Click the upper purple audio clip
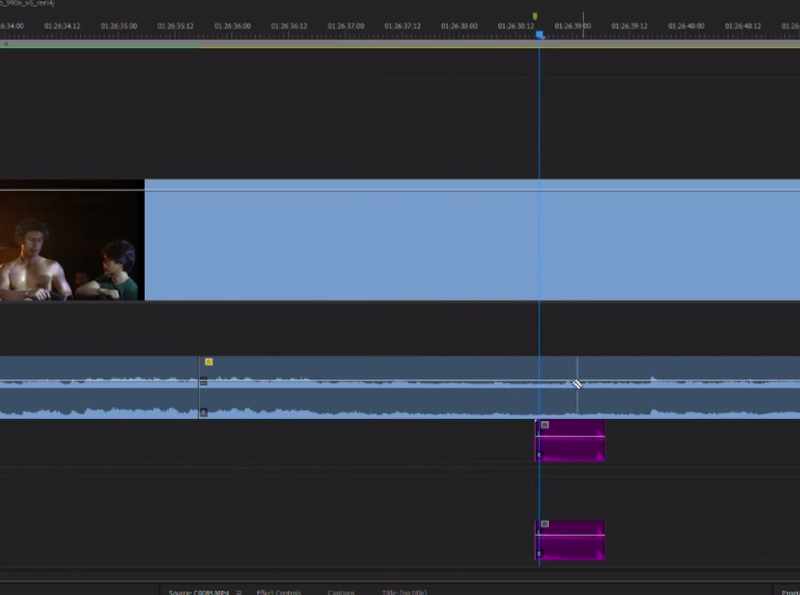800x595 pixels. pyautogui.click(x=570, y=441)
